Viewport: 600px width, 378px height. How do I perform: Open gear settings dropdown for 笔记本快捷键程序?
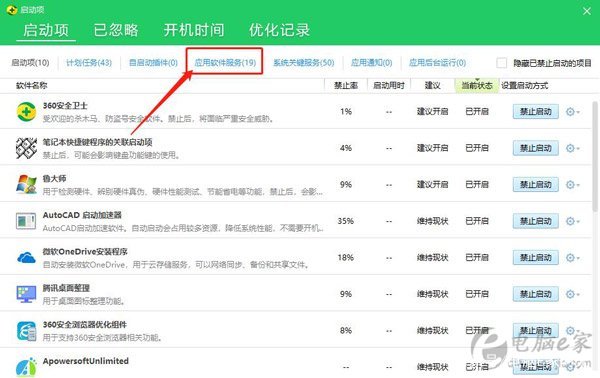pos(572,148)
